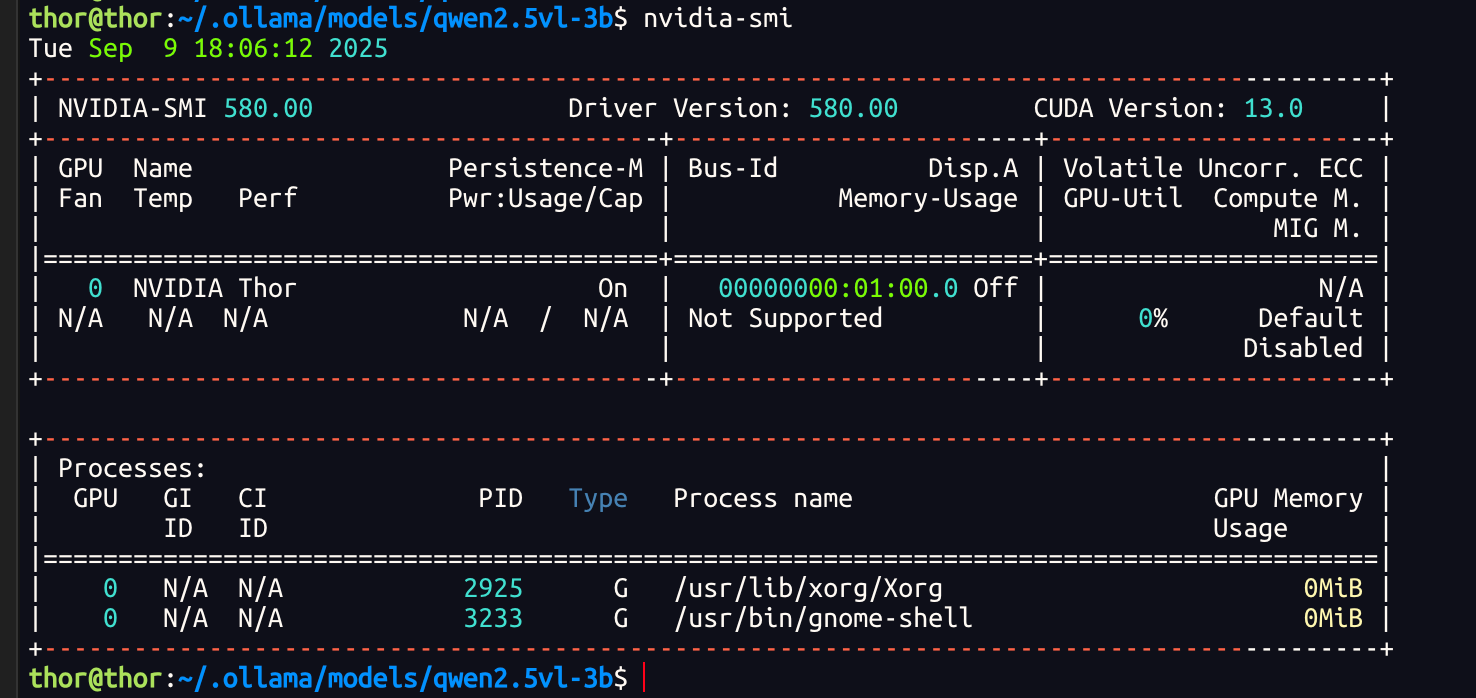Click the Driver Version value 580.00
The image size is (1476, 698).
(x=853, y=108)
